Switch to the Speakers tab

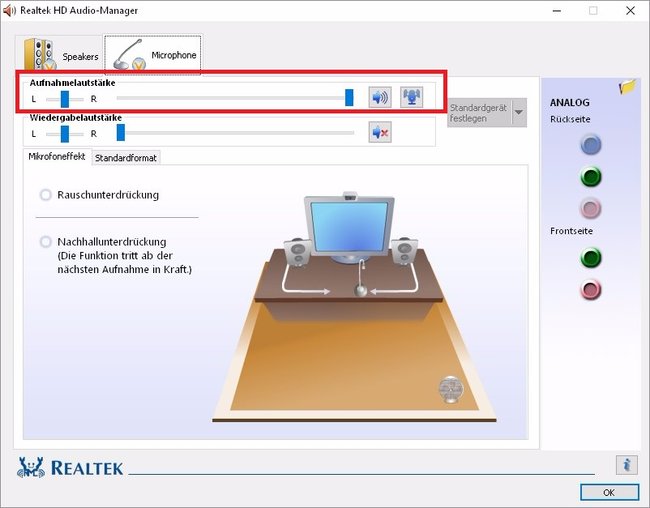pyautogui.click(x=61, y=54)
